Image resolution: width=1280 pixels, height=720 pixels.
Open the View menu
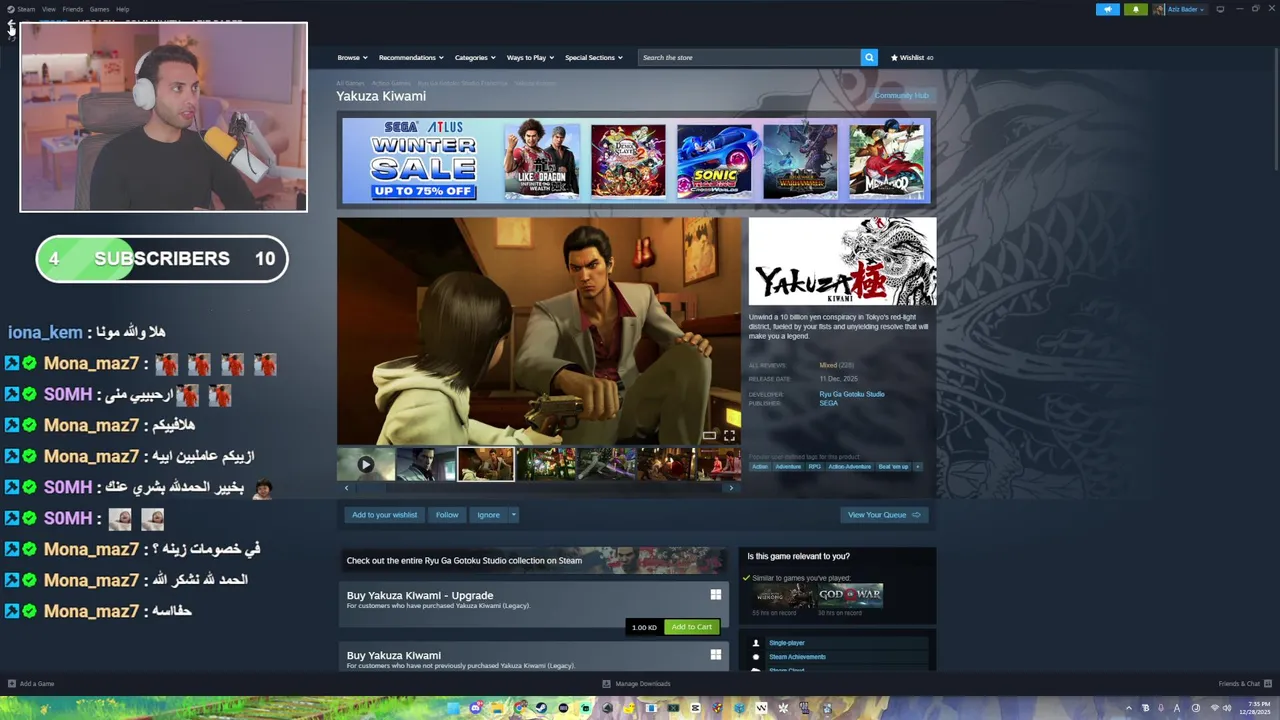(48, 9)
